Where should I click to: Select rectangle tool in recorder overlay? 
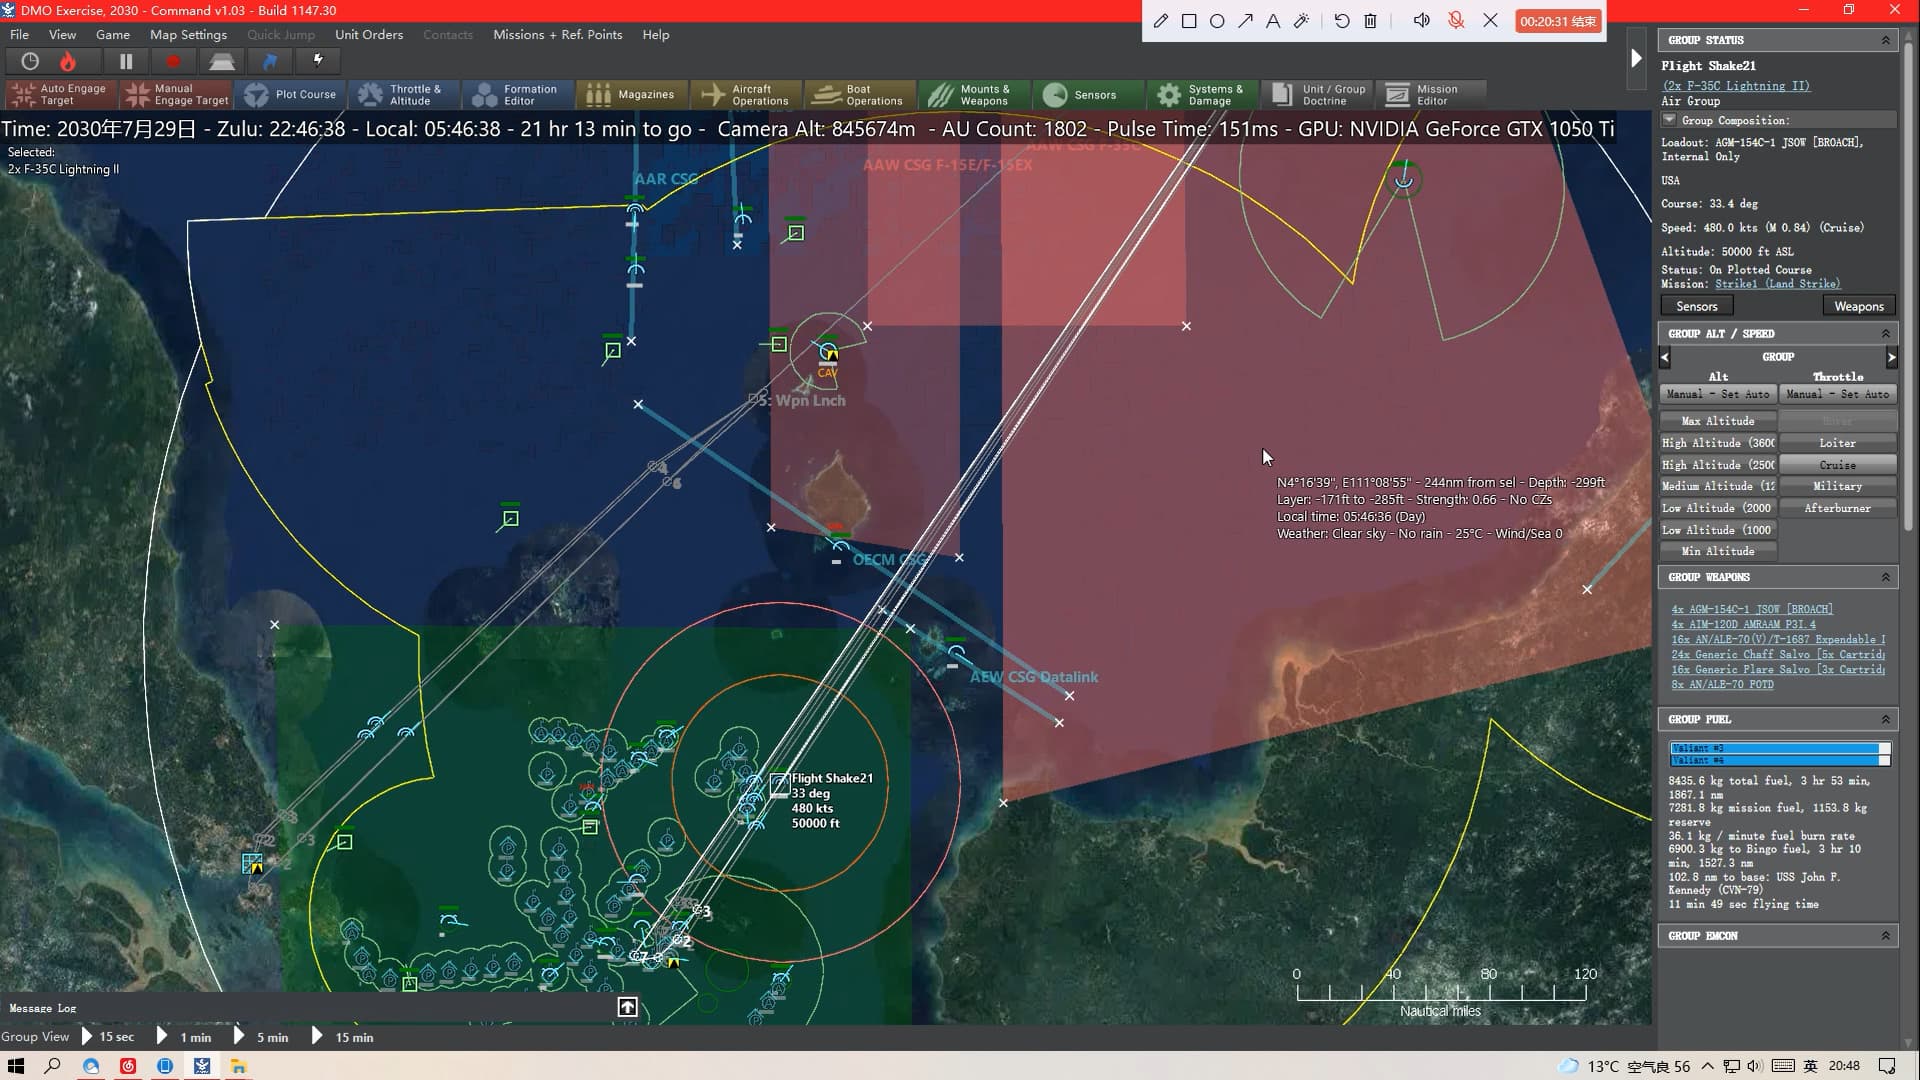point(1189,21)
